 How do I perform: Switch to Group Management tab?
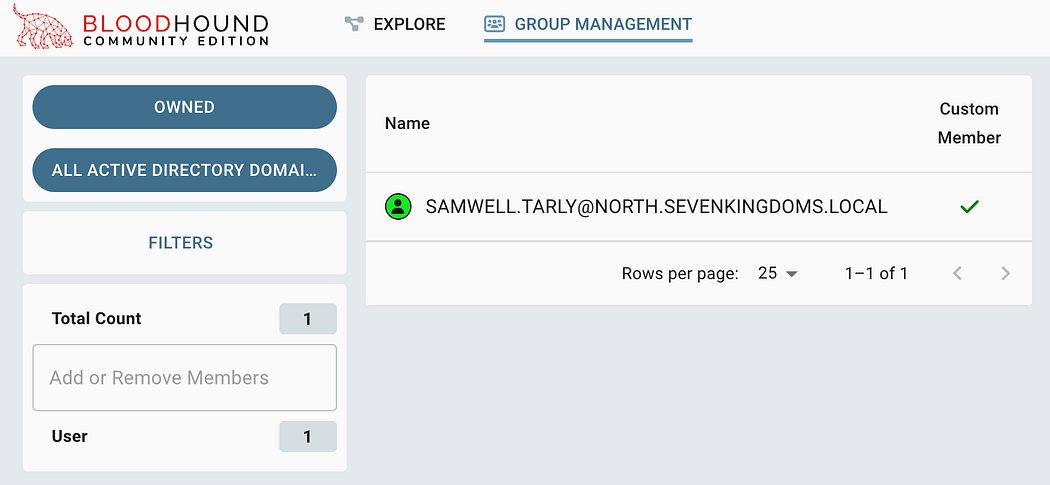(x=588, y=25)
